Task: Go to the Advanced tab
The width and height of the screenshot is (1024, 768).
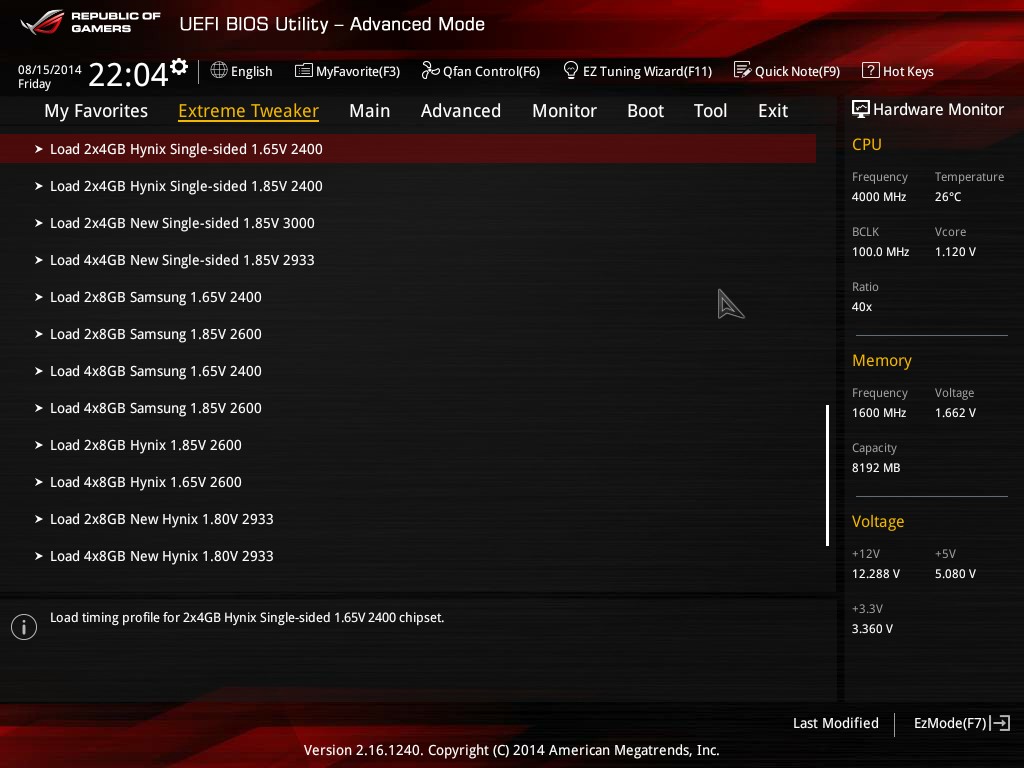Action: pyautogui.click(x=461, y=111)
